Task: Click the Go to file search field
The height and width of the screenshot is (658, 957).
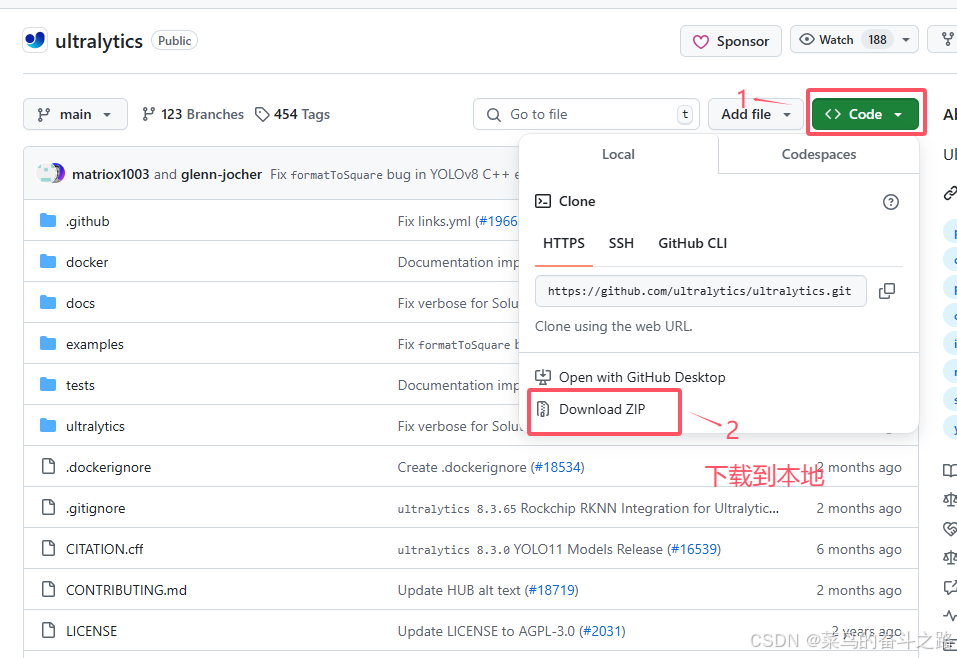Action: 587,114
